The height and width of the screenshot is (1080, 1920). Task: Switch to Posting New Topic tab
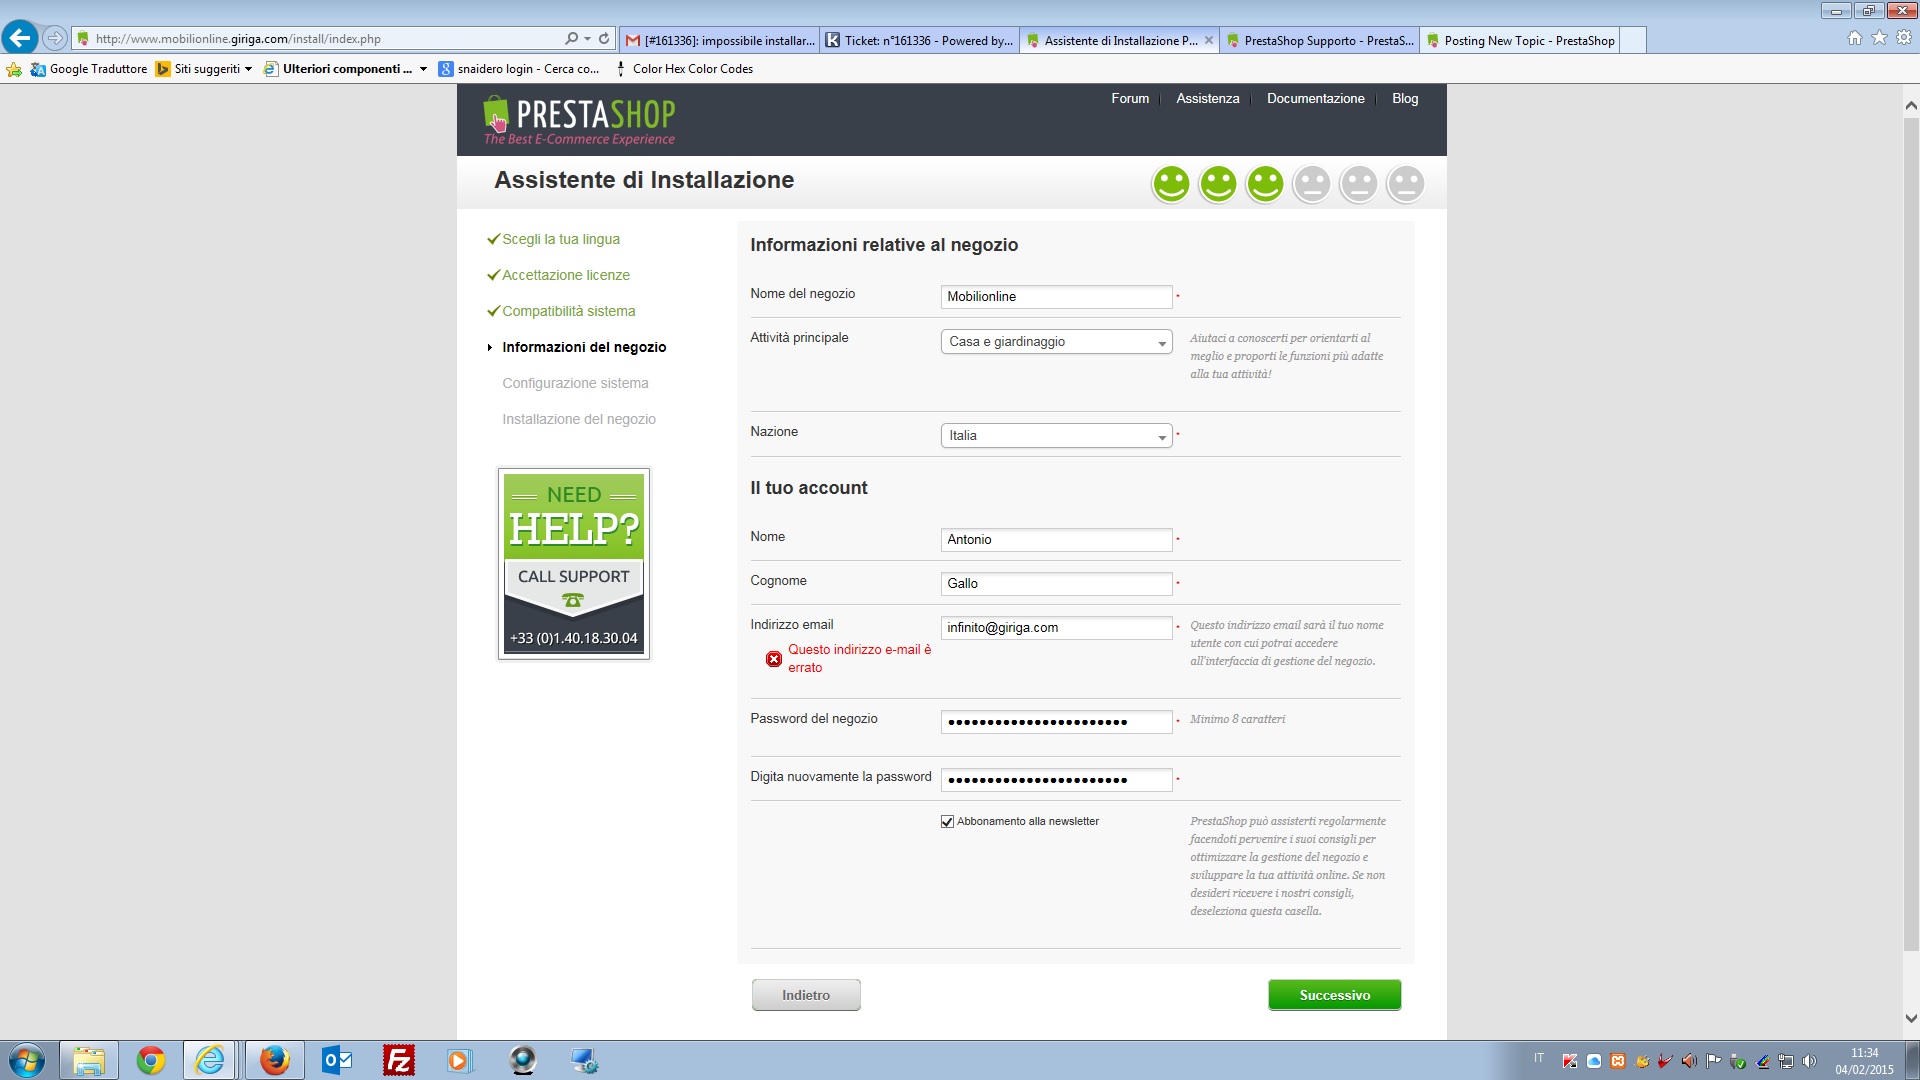click(1520, 41)
